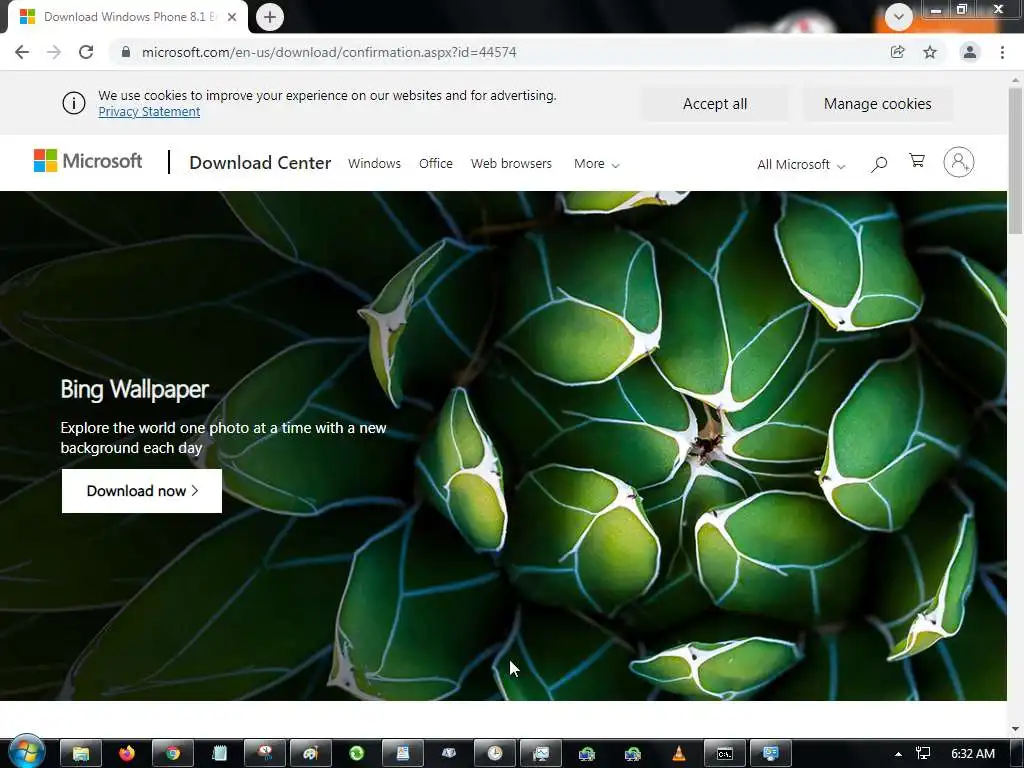Open the Download Center link
Viewport: 1024px width, 768px height.
[260, 163]
